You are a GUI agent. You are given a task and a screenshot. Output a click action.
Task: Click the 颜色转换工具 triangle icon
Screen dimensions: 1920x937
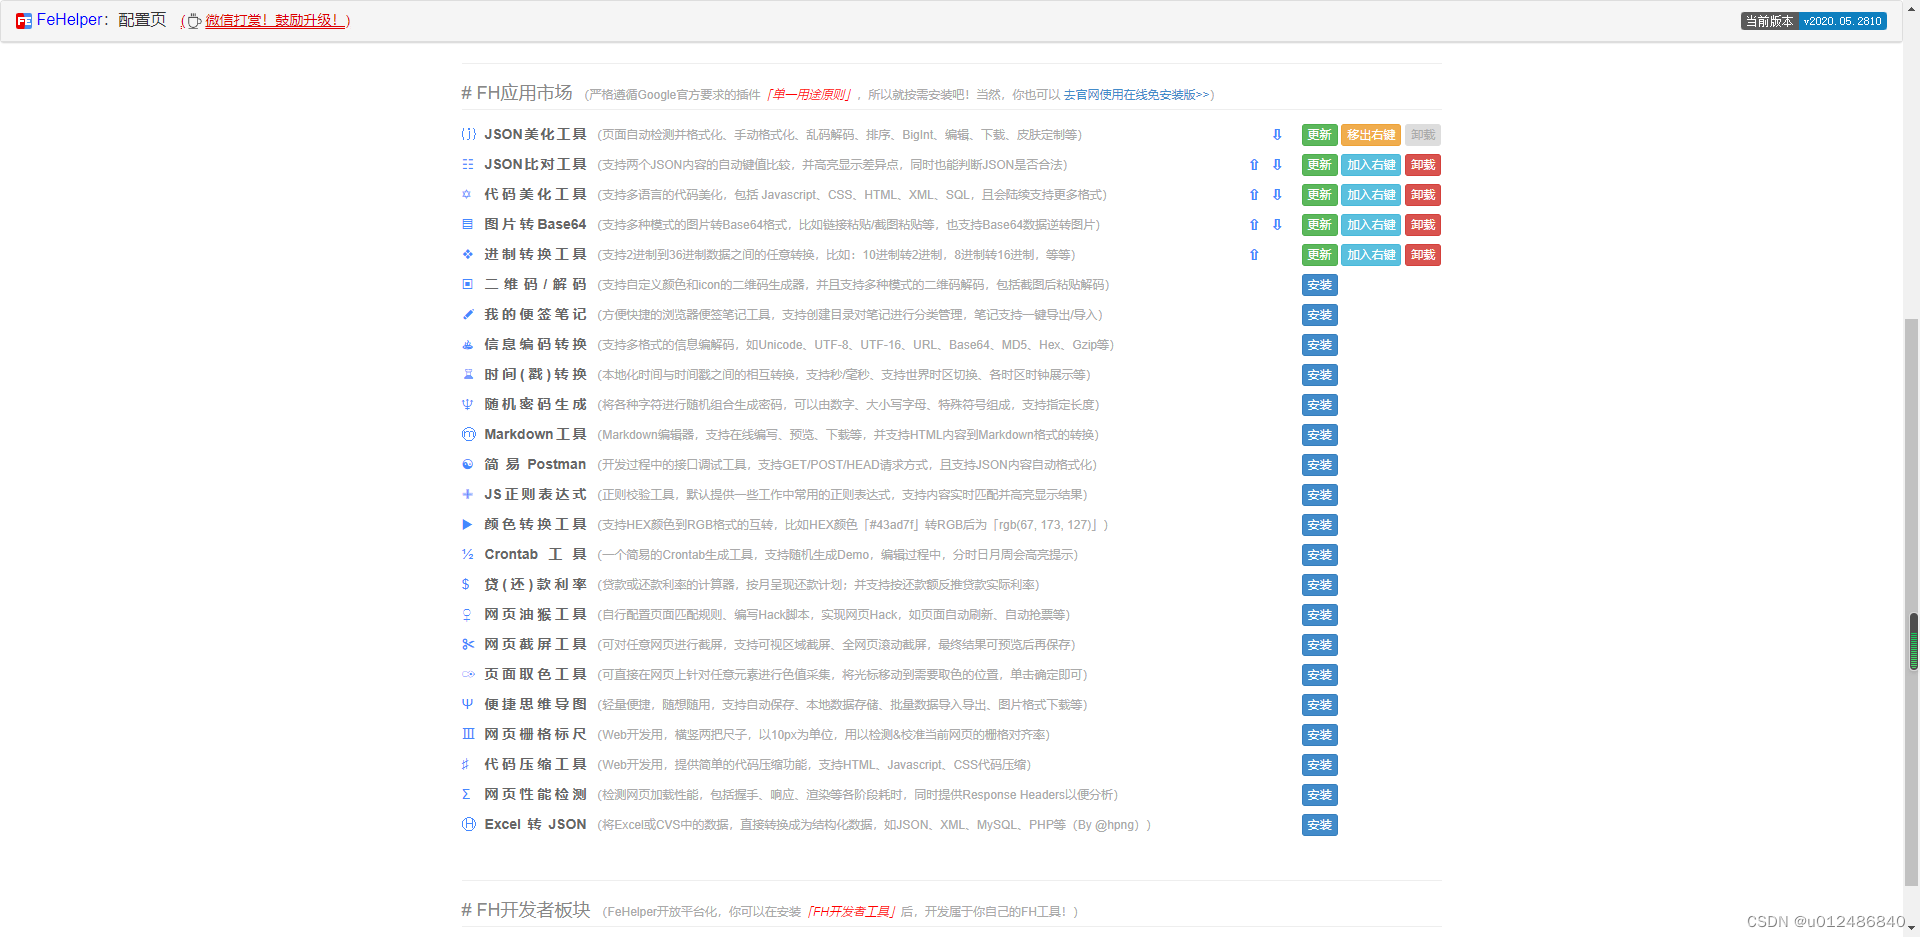467,524
